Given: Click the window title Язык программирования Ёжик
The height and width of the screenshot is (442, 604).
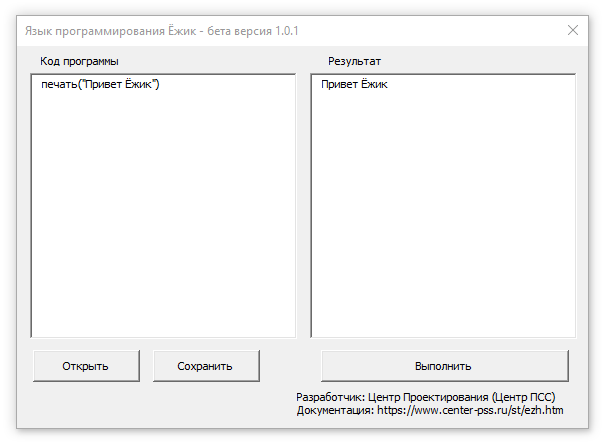Looking at the screenshot, I should pos(111,31).
